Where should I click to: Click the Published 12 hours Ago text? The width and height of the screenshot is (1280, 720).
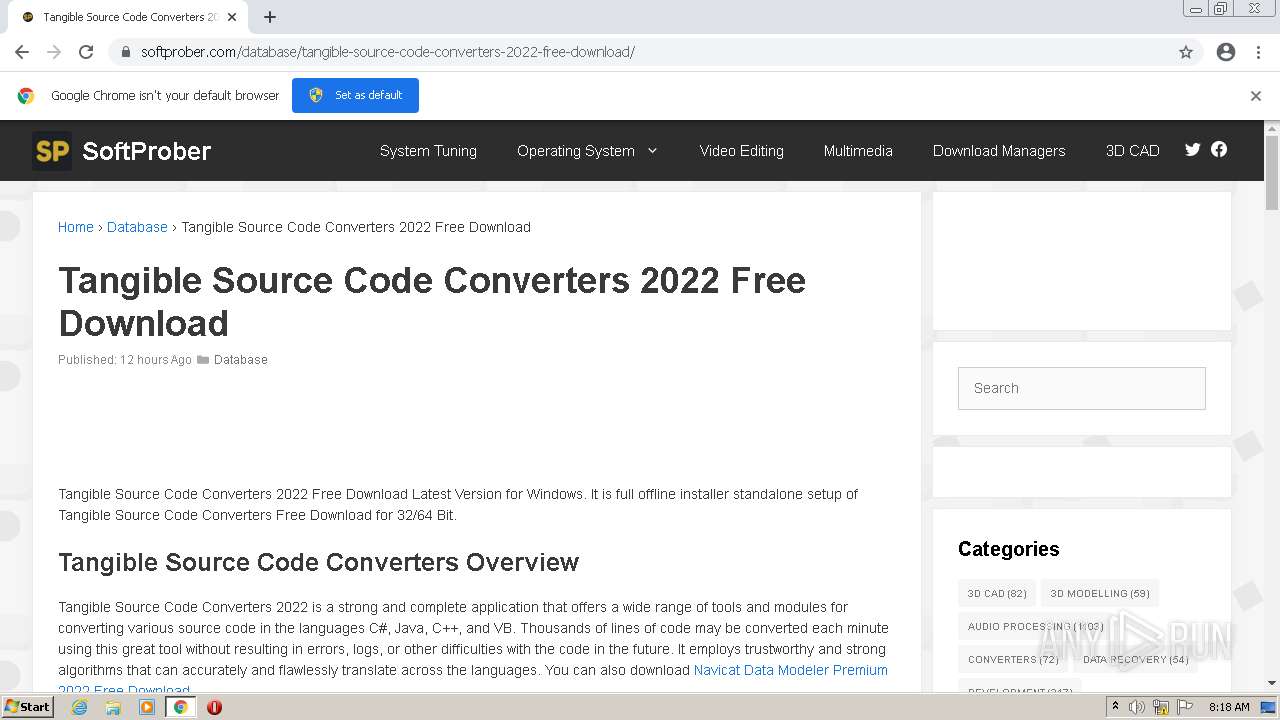[125, 360]
